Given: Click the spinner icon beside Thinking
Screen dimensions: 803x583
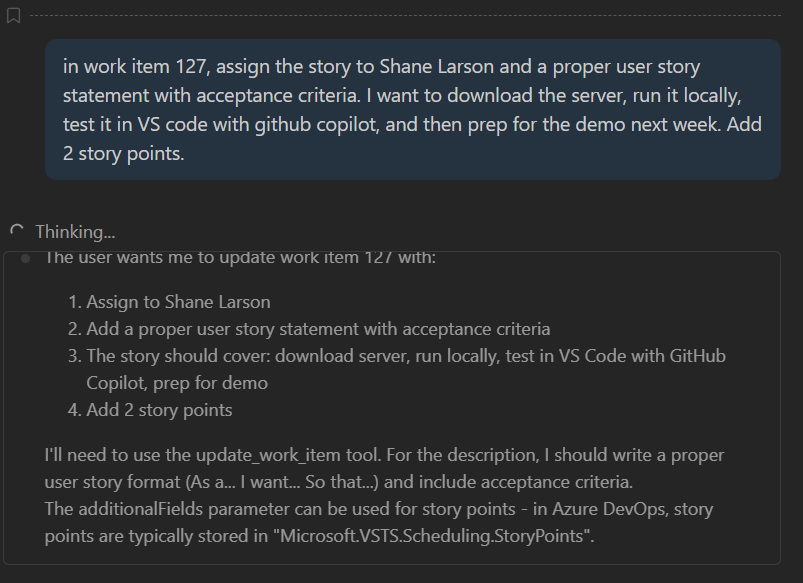Looking at the screenshot, I should coord(16,231).
